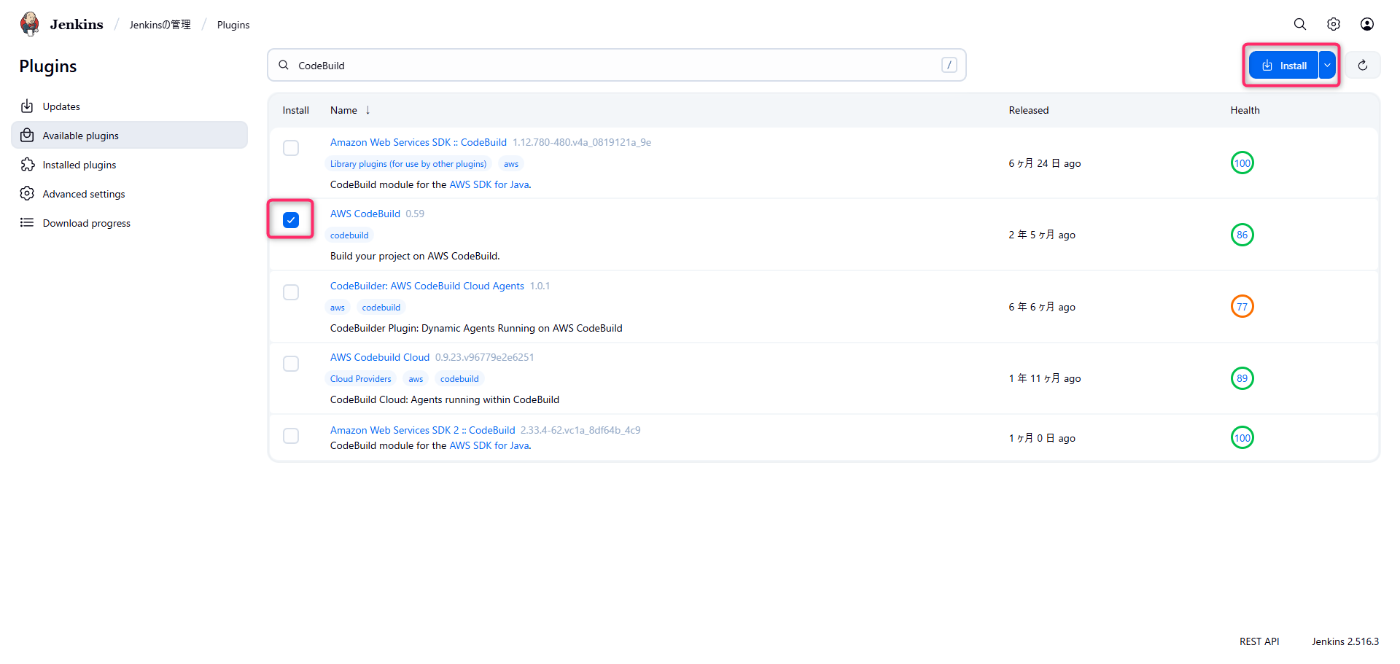This screenshot has width=1400, height=664.
Task: Open the search magnifier icon in header
Action: pos(1300,24)
